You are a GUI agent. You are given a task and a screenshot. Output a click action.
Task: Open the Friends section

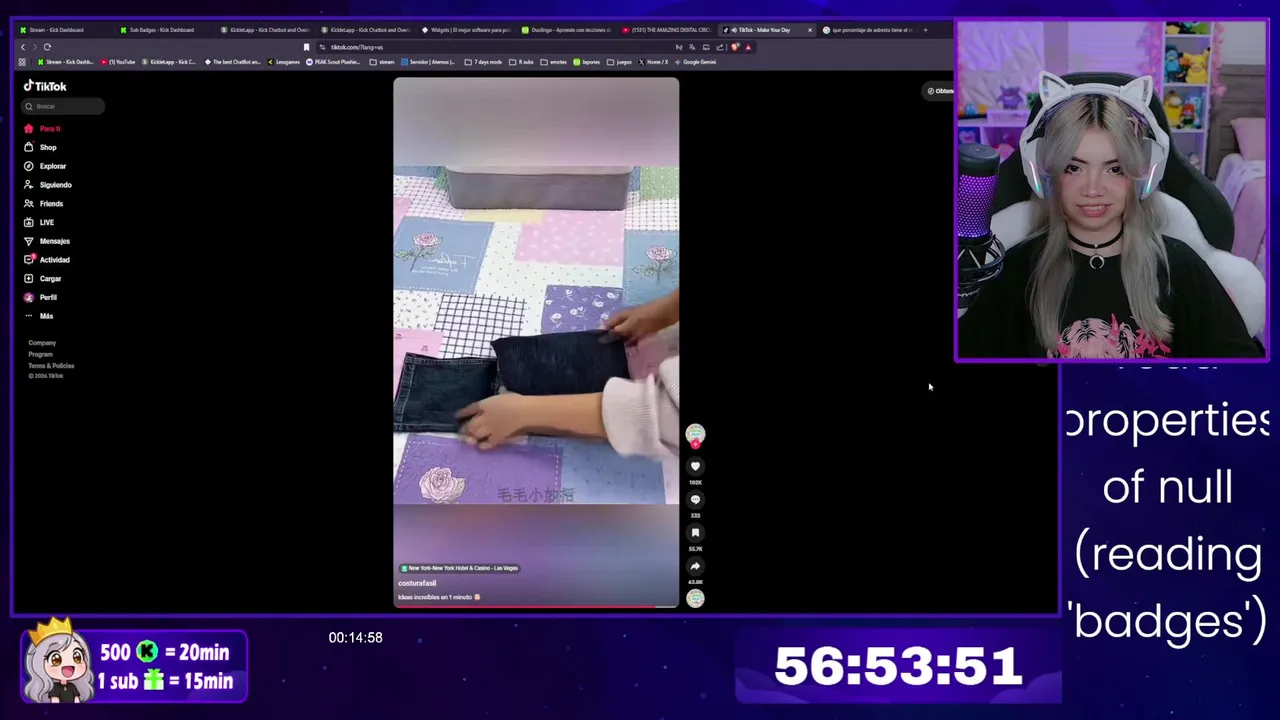44,204
